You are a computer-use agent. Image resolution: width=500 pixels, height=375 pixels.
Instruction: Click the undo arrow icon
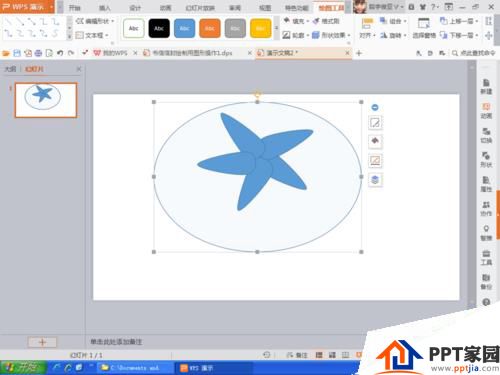click(60, 53)
